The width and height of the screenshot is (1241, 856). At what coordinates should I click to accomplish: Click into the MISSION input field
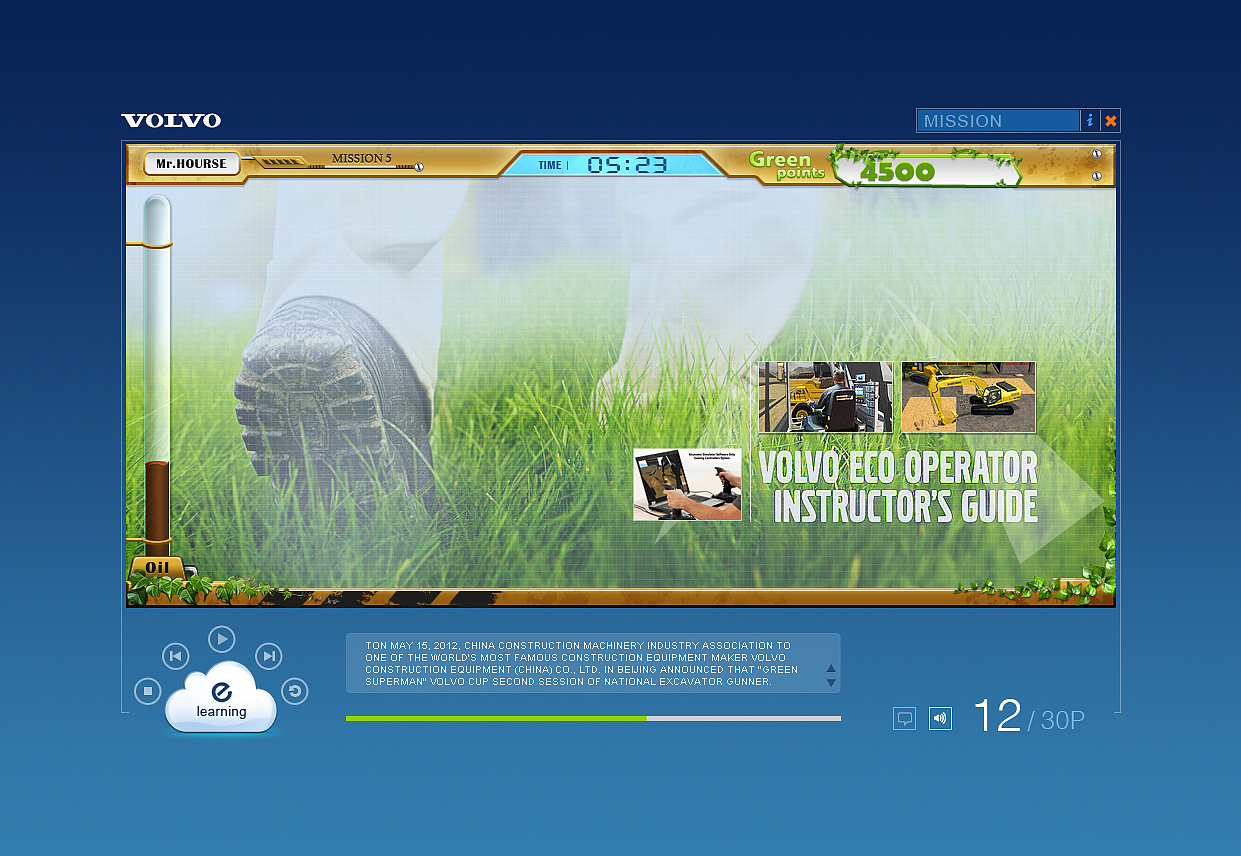click(998, 121)
